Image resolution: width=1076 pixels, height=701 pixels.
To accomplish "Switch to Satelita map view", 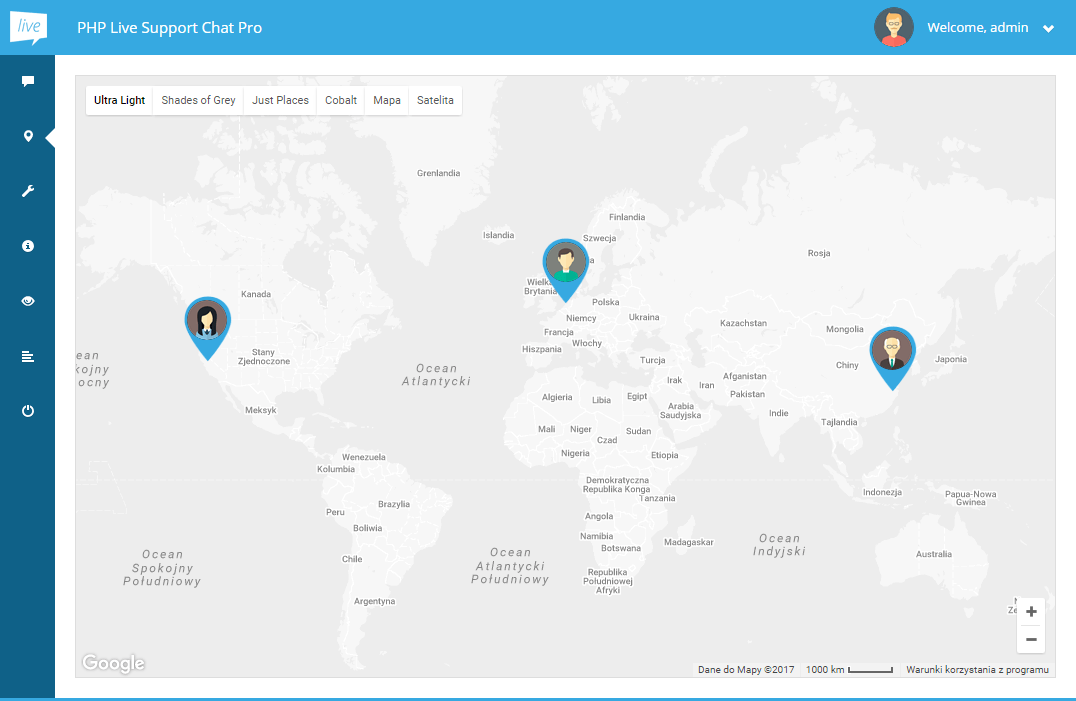I will [x=435, y=100].
